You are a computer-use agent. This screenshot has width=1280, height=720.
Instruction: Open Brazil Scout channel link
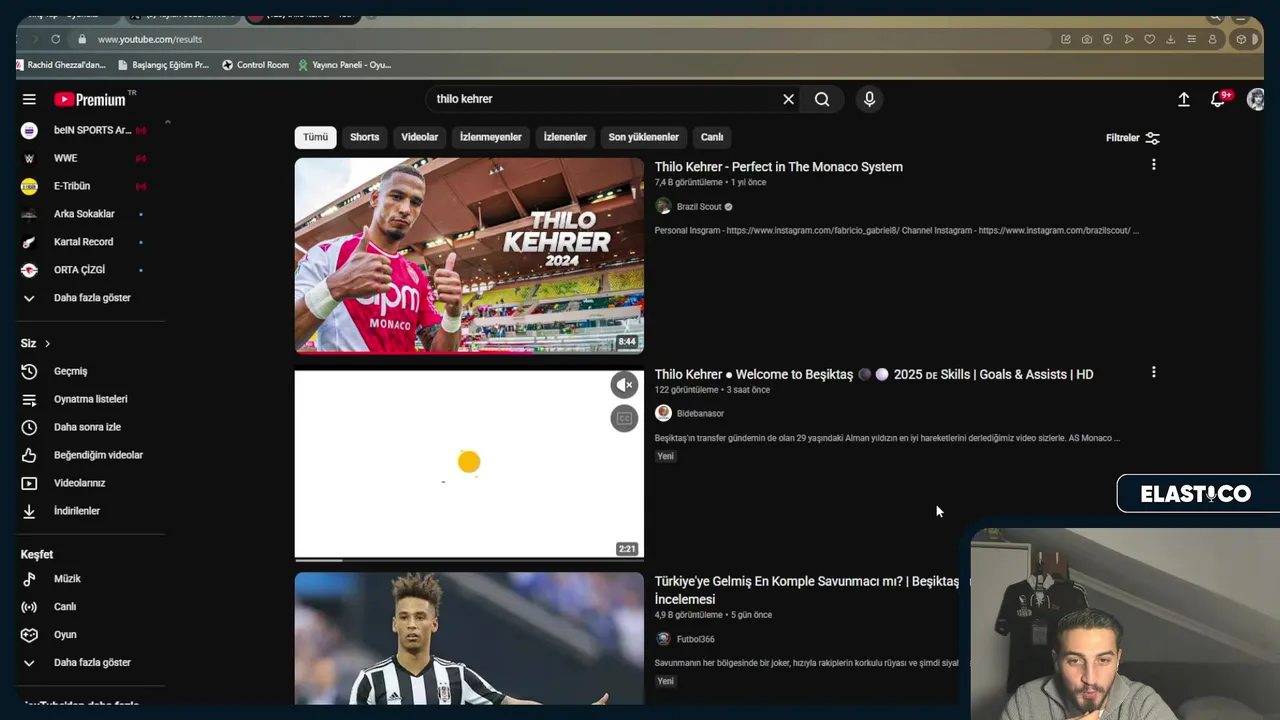[x=699, y=207]
